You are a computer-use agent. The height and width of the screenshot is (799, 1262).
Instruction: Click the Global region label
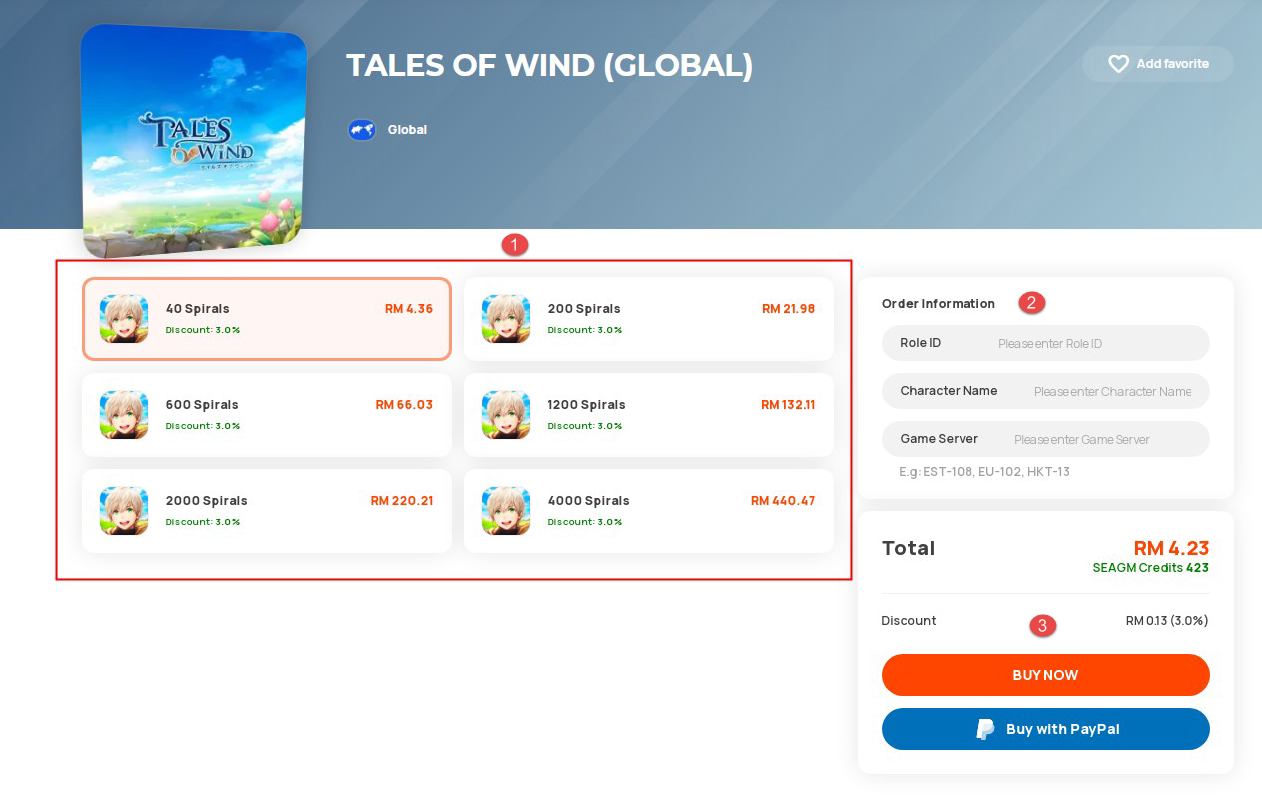click(x=407, y=130)
